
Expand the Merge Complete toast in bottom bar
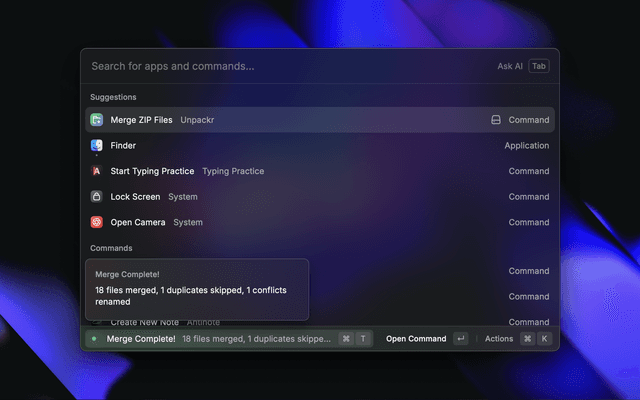(218, 339)
